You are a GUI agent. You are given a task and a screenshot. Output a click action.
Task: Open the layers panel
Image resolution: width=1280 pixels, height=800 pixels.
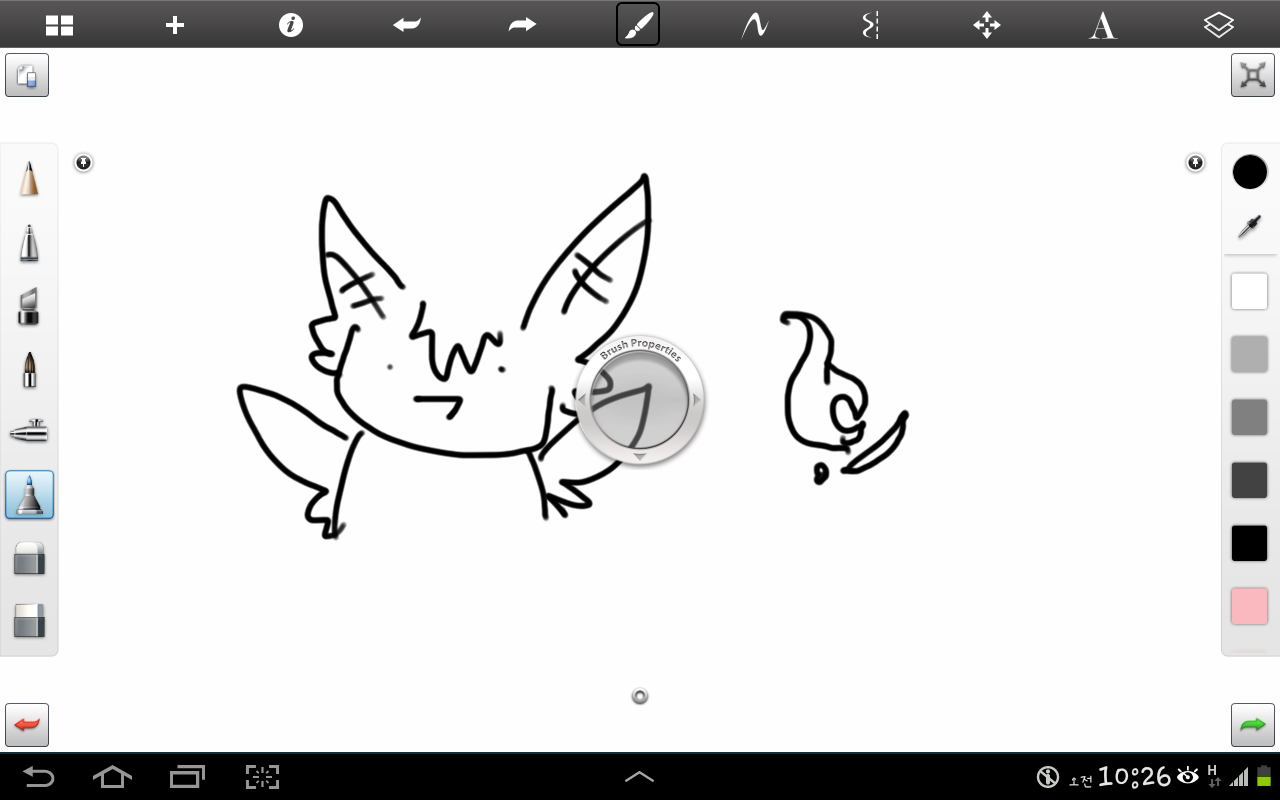pos(1218,25)
